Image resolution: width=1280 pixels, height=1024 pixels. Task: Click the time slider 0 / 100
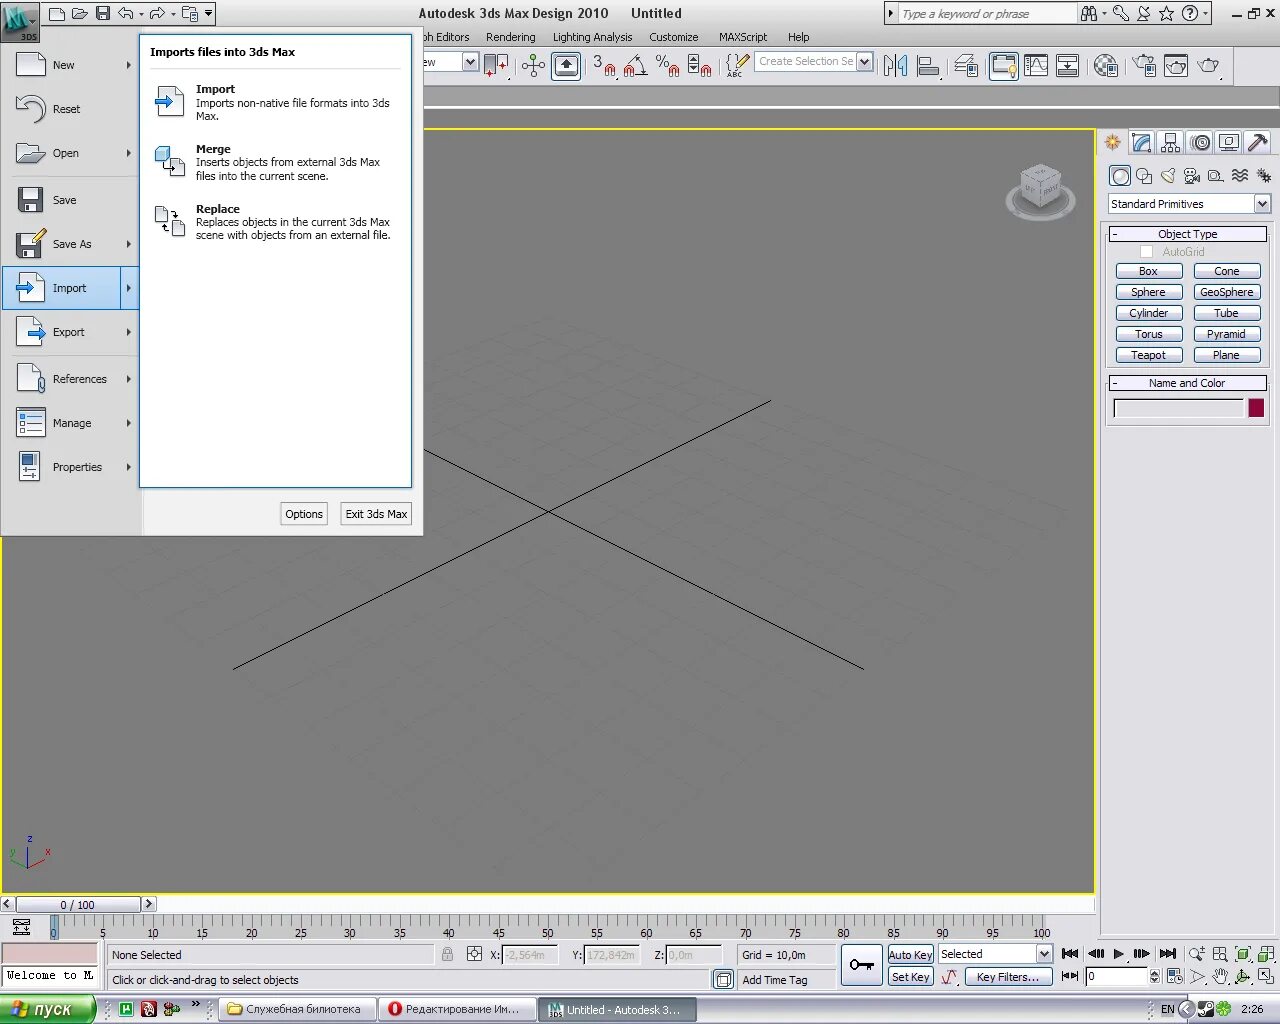tap(78, 905)
